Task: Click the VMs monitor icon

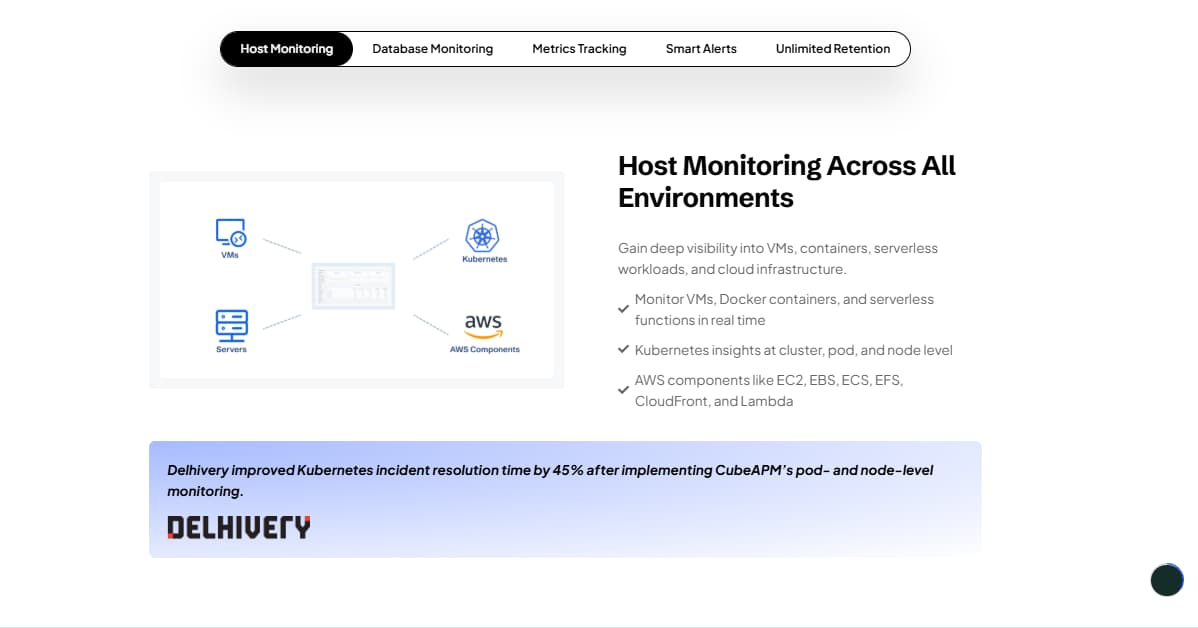Action: point(231,233)
